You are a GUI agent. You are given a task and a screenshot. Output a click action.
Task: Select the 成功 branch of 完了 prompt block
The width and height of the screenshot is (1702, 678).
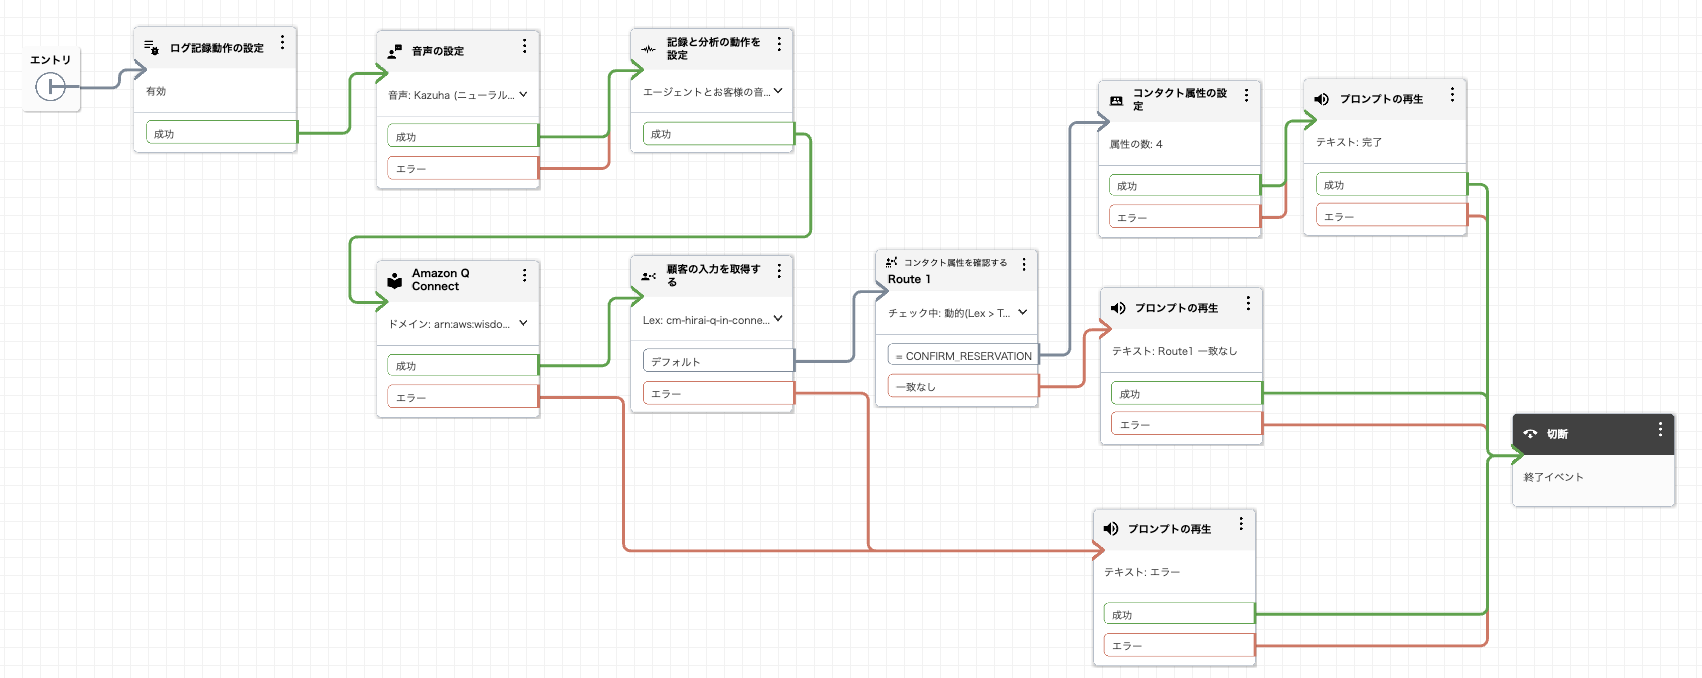click(x=1391, y=185)
